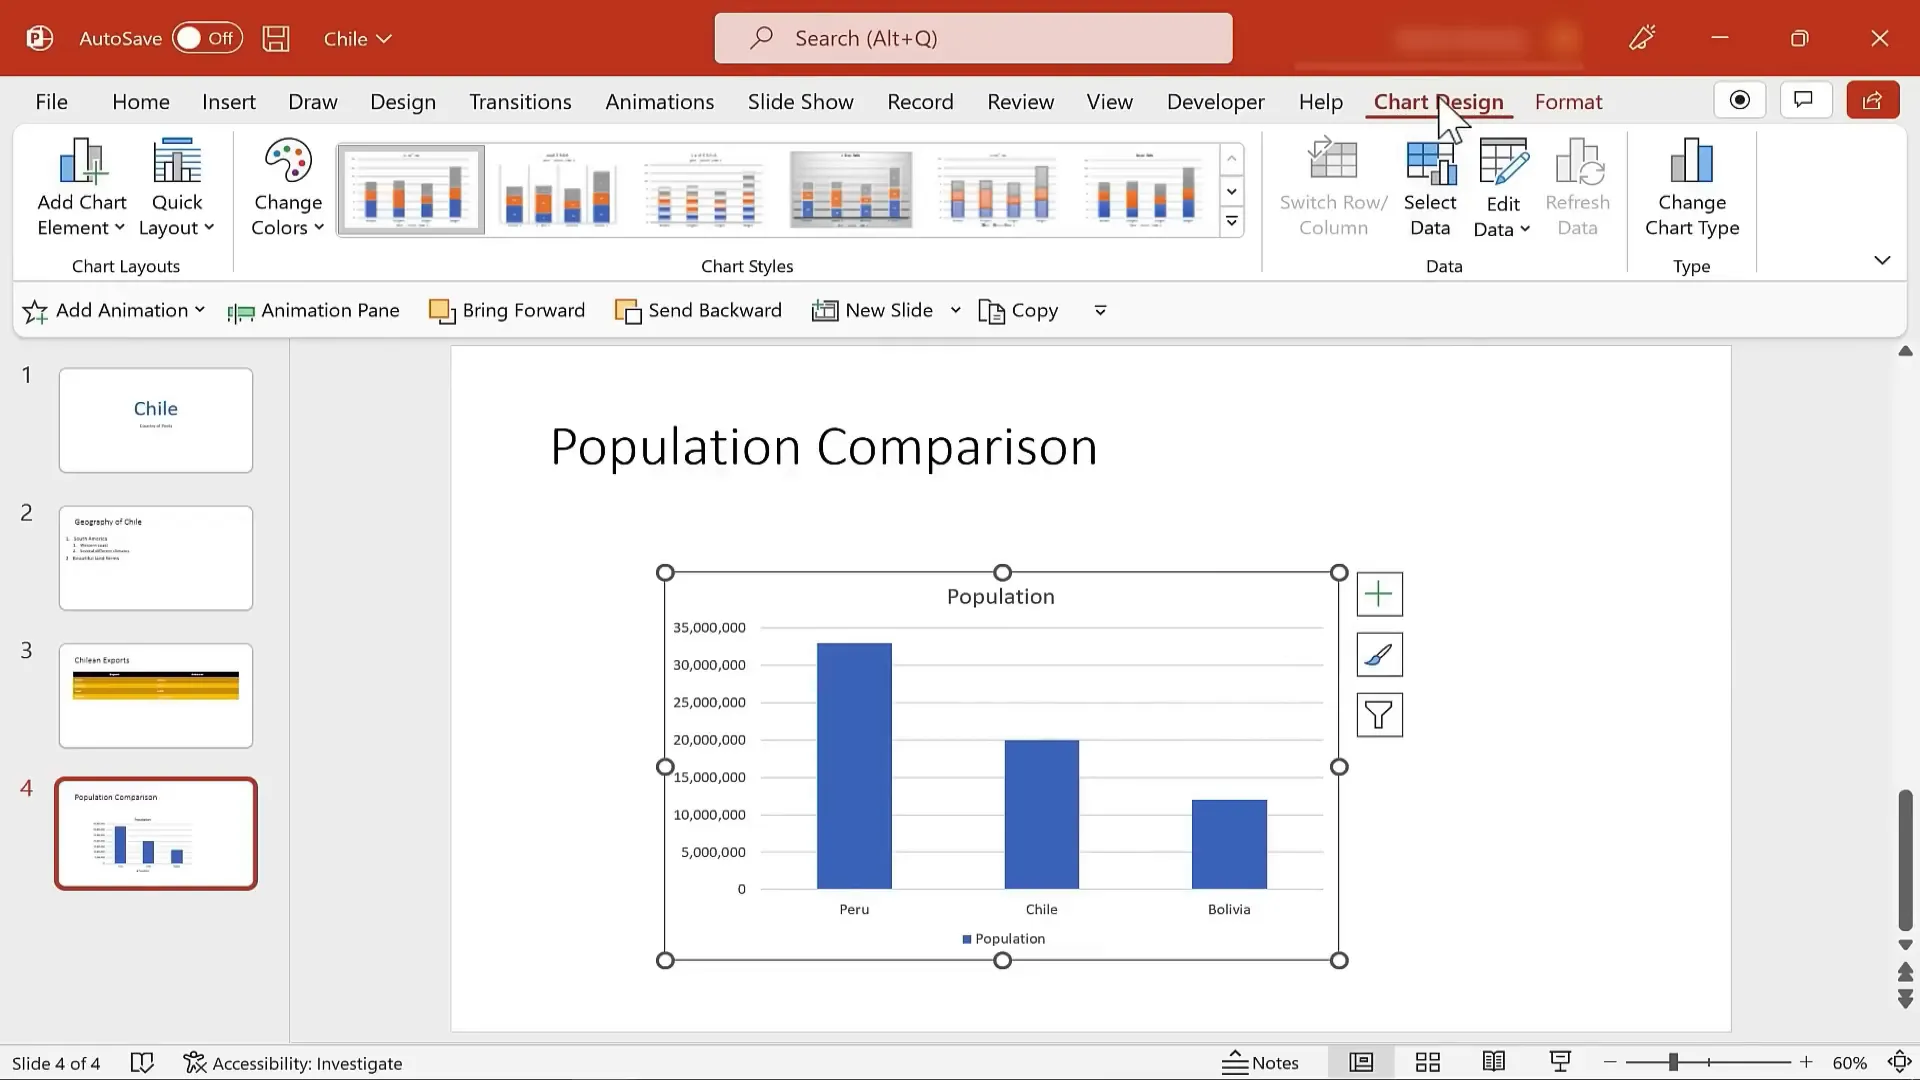Toggle the Notes pane

click(1261, 1062)
